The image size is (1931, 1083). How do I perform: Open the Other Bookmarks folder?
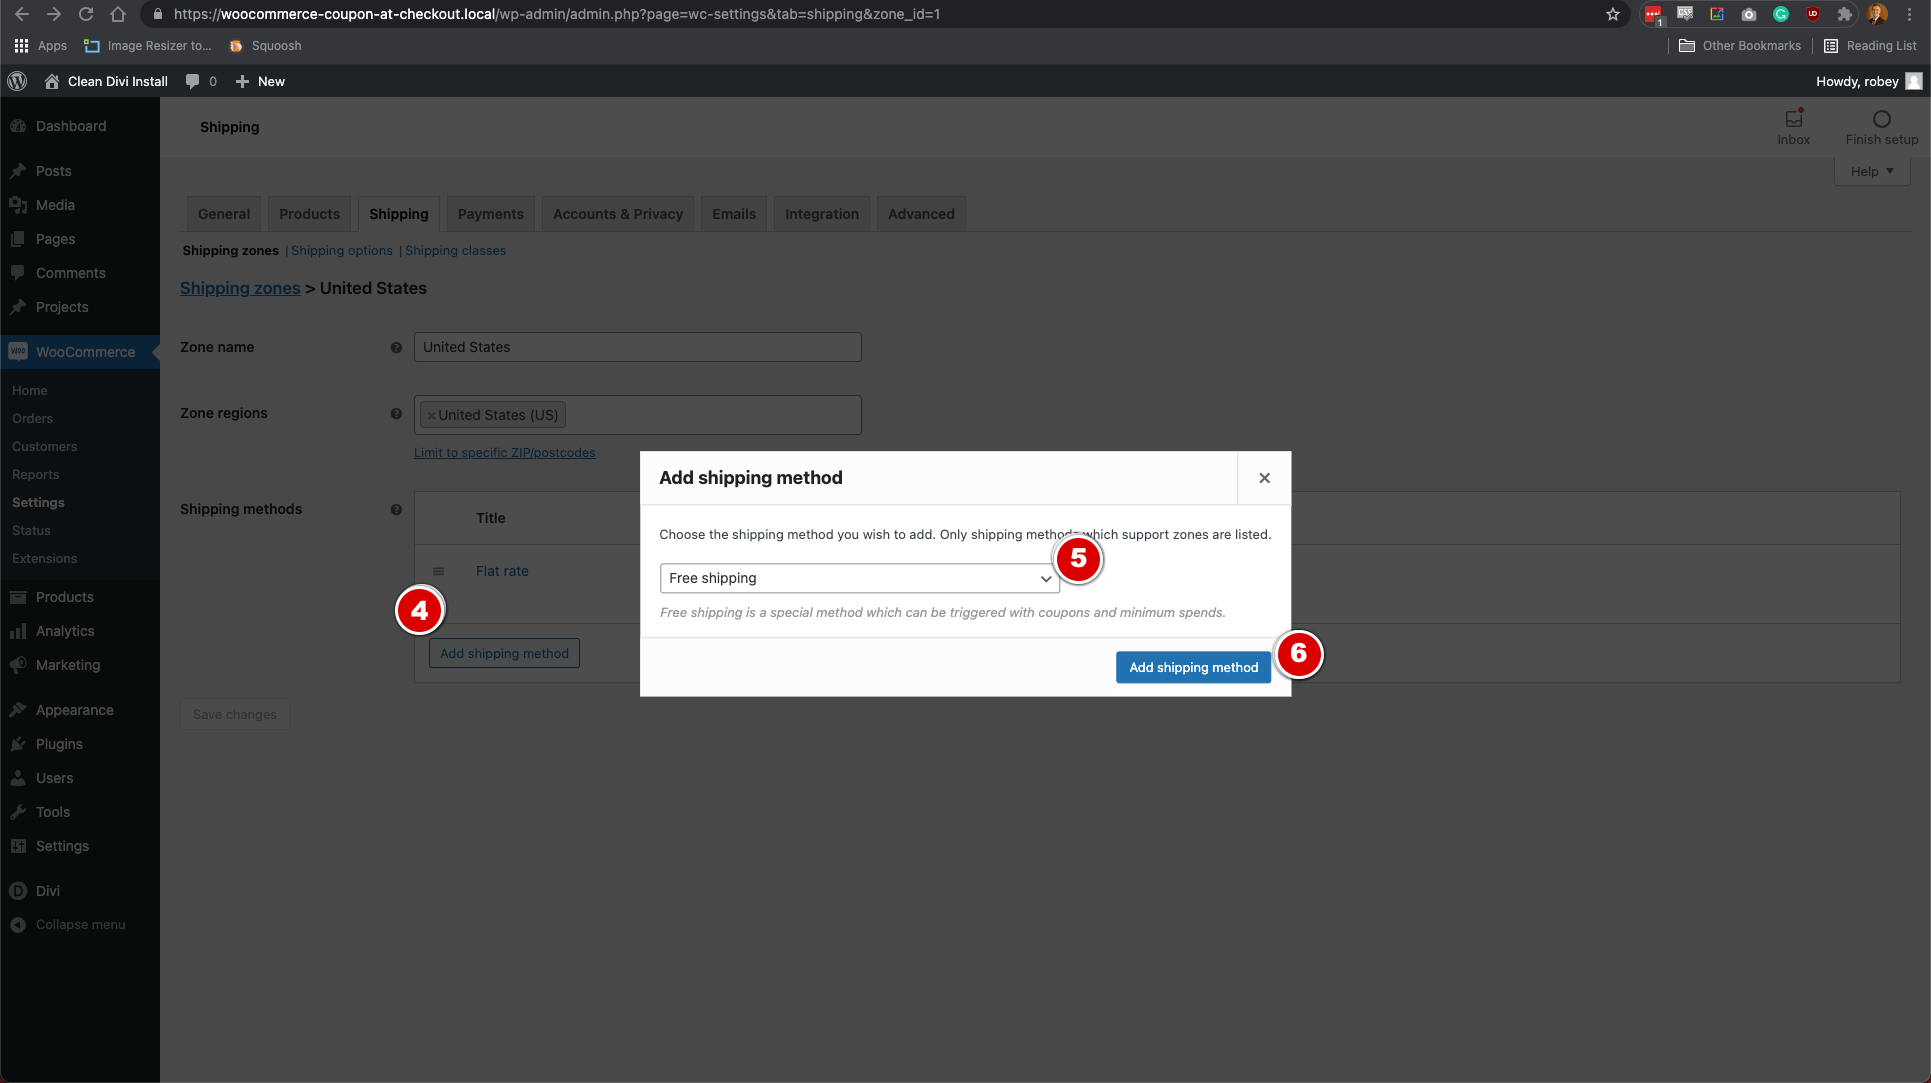(x=1740, y=46)
